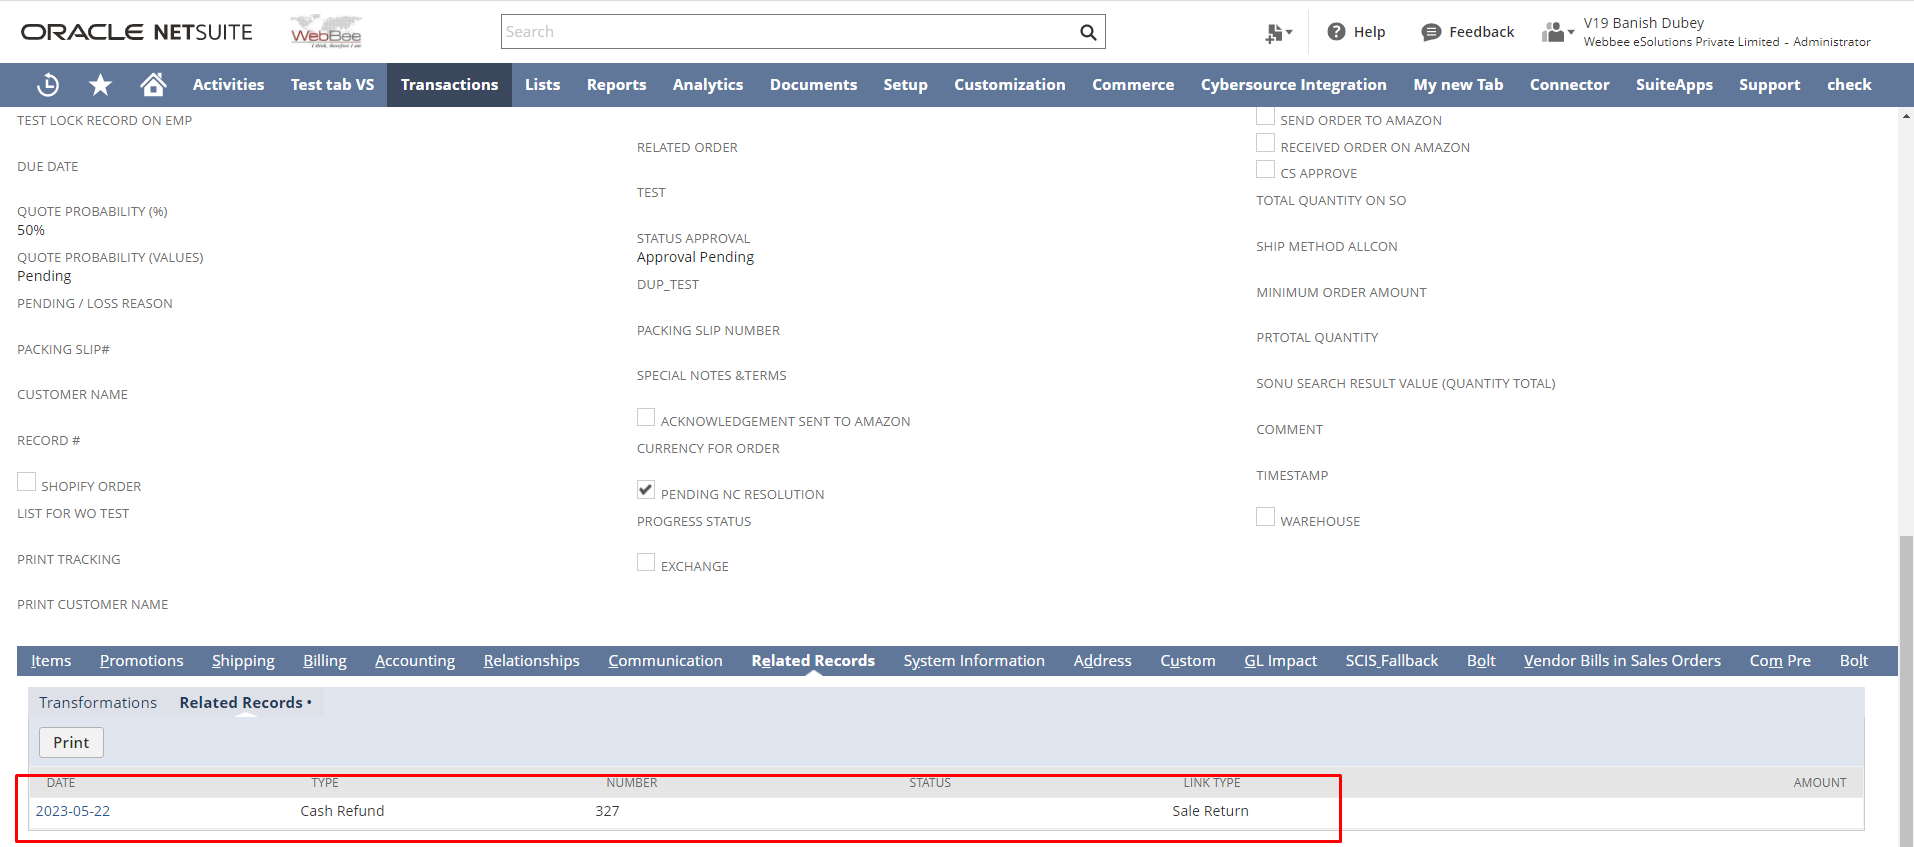The height and width of the screenshot is (847, 1914).
Task: Open the check menu
Action: [1849, 85]
